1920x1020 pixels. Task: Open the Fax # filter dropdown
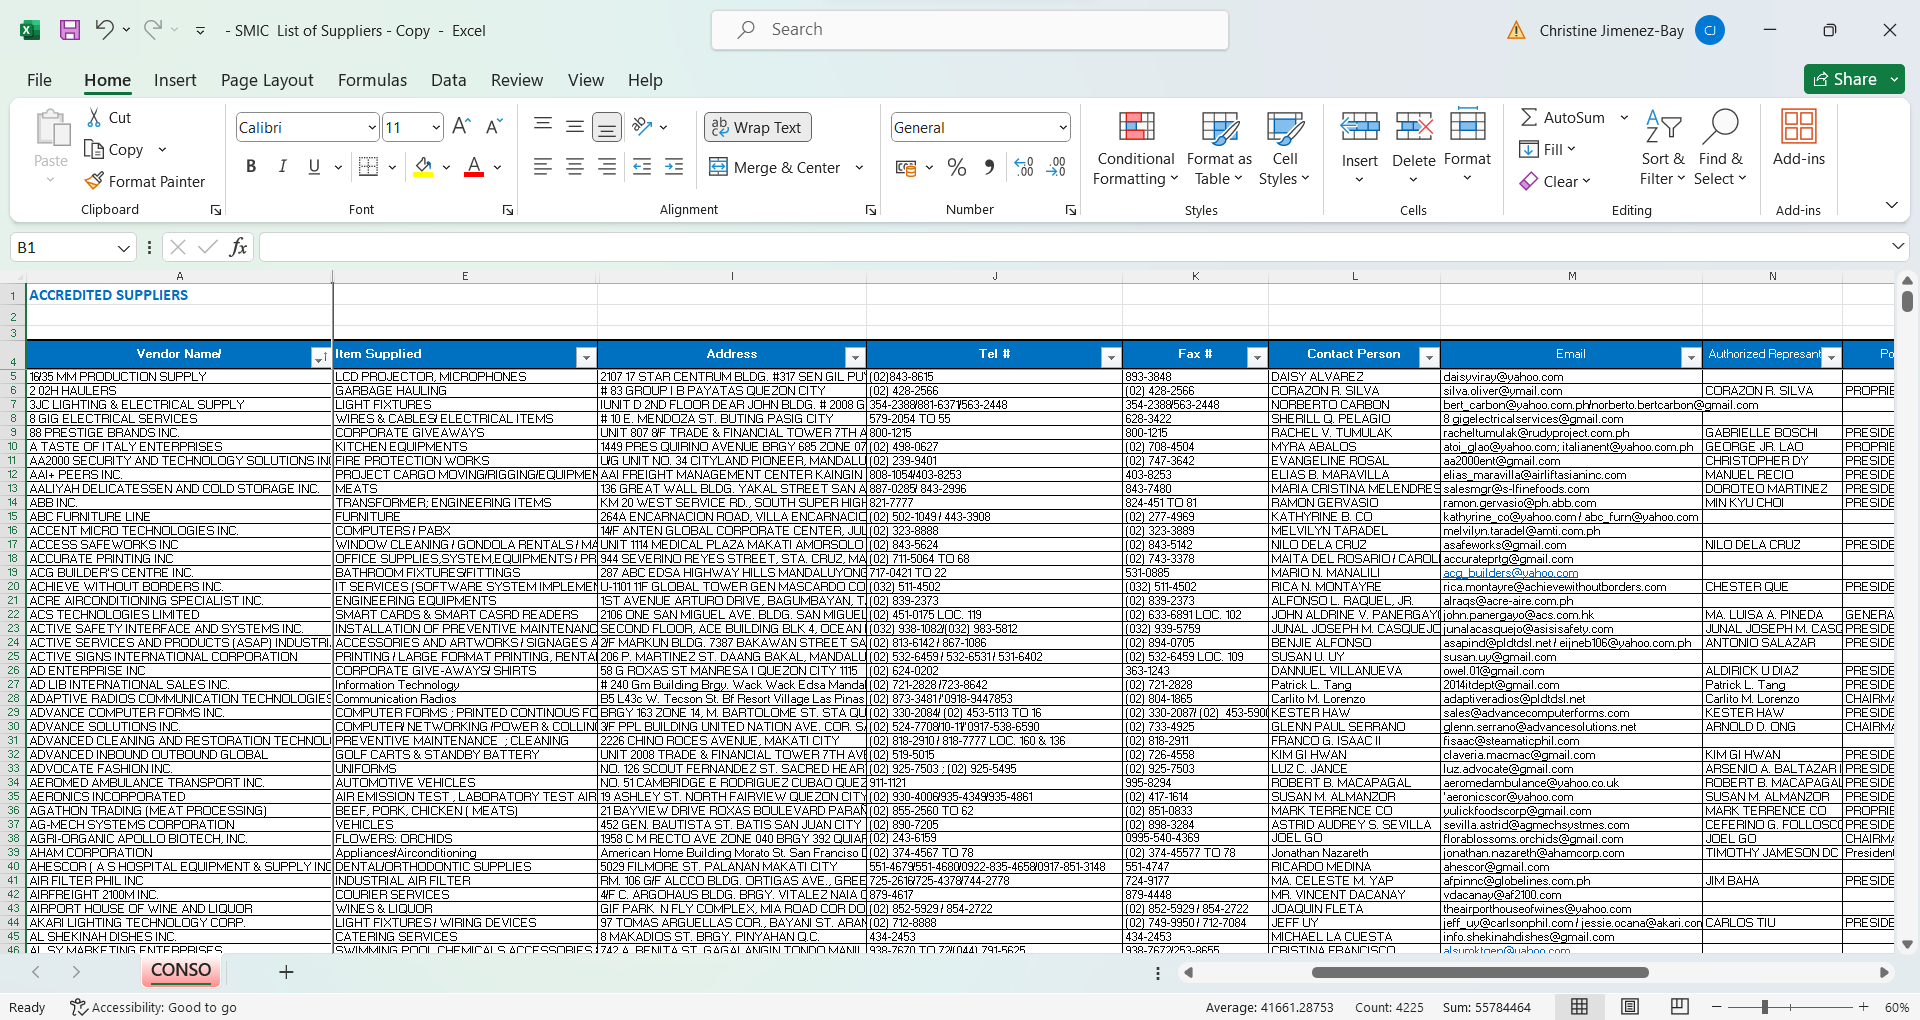1257,357
